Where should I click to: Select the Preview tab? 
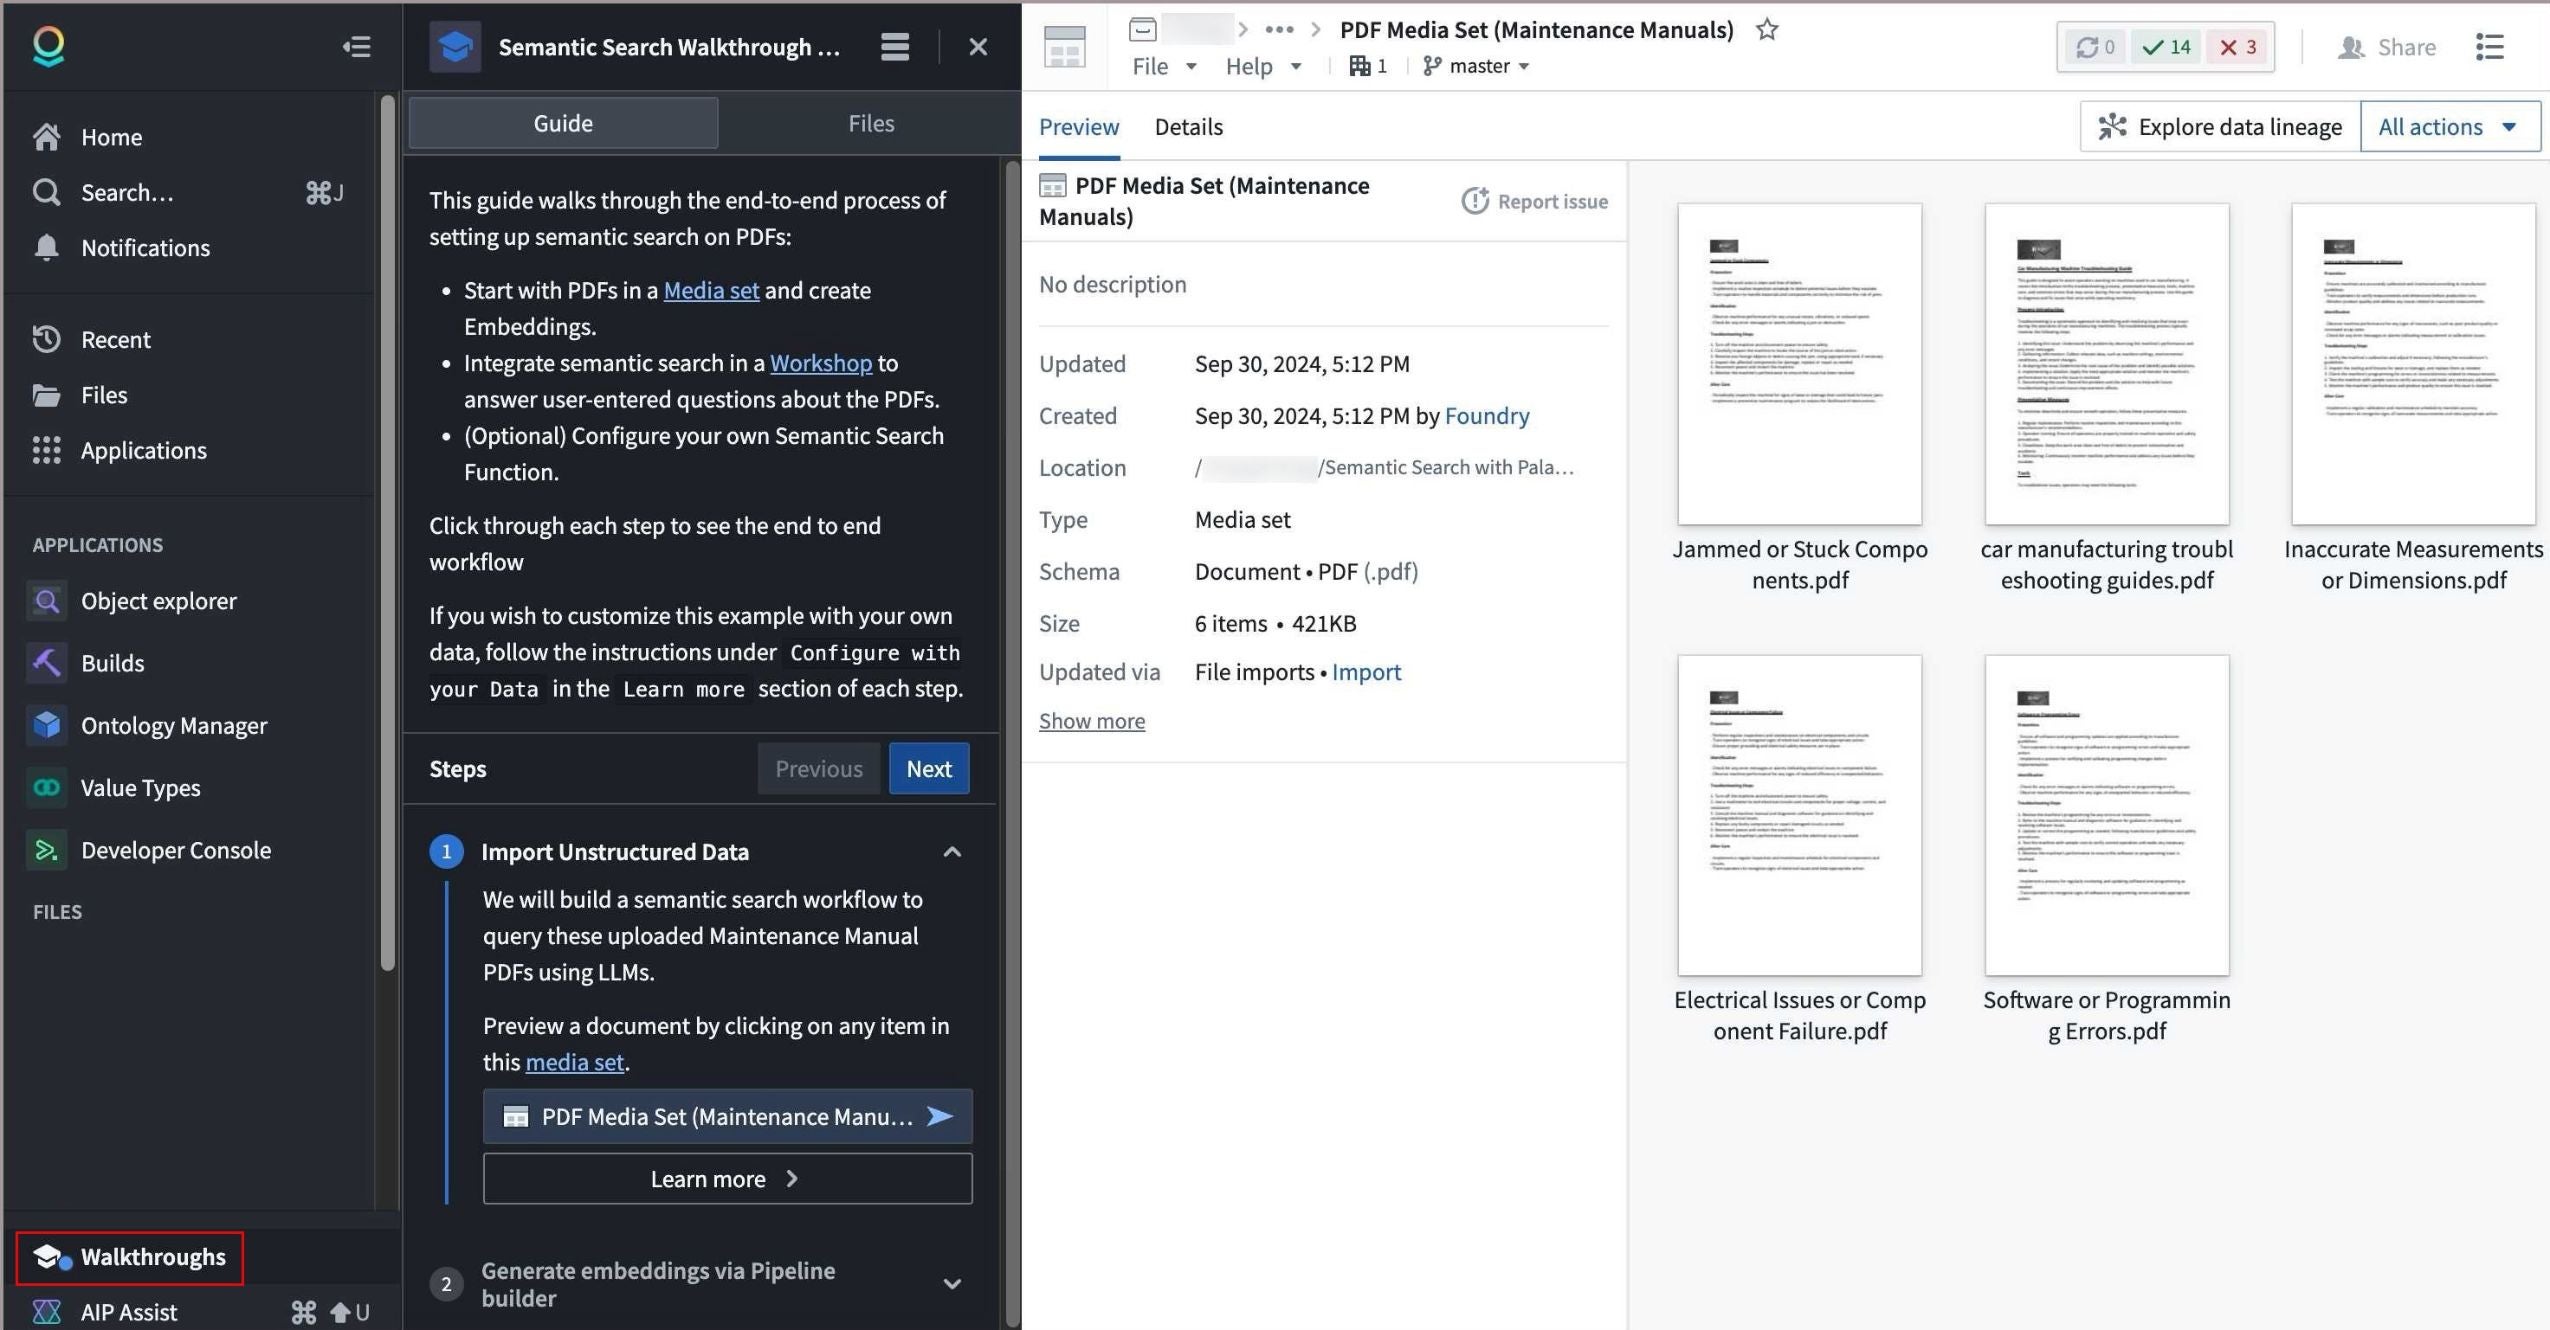pyautogui.click(x=1078, y=127)
